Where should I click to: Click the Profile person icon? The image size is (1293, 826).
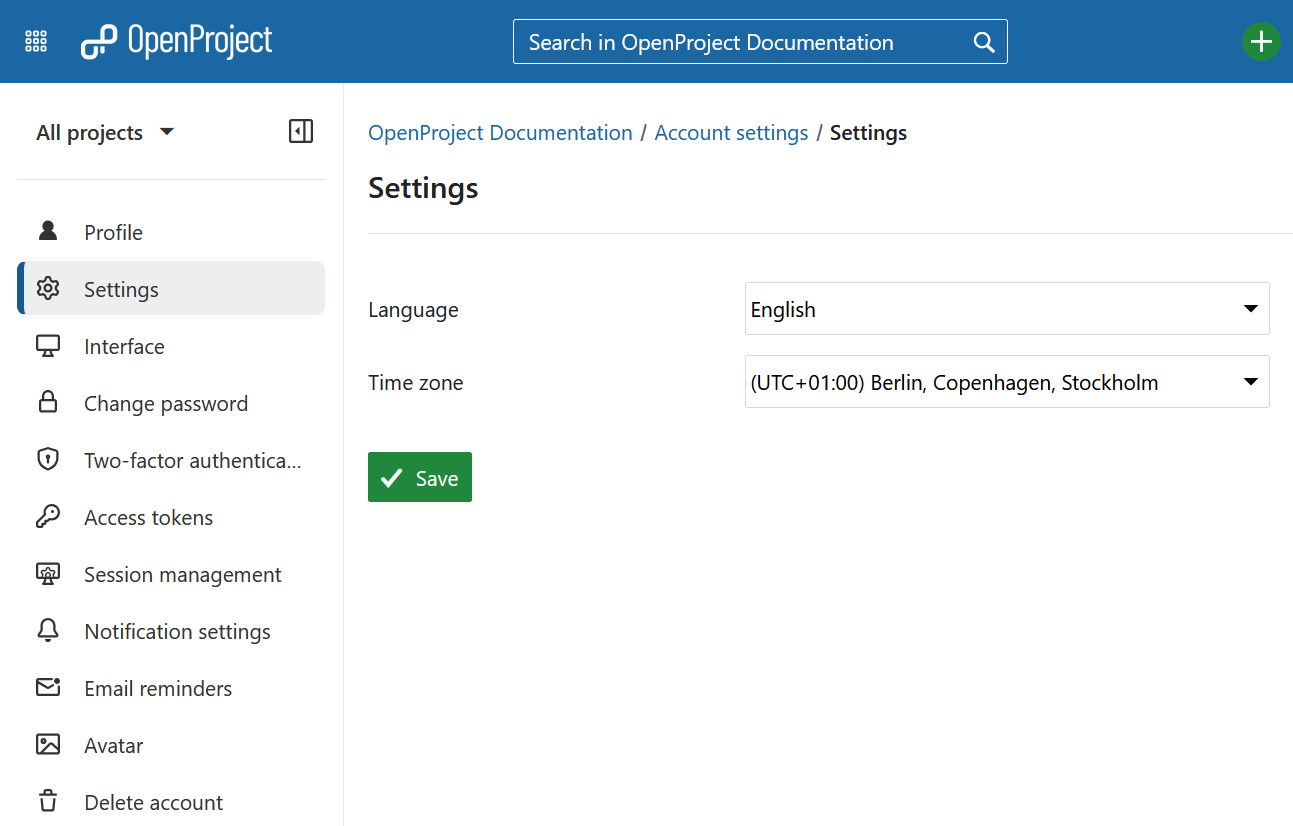[x=48, y=232]
